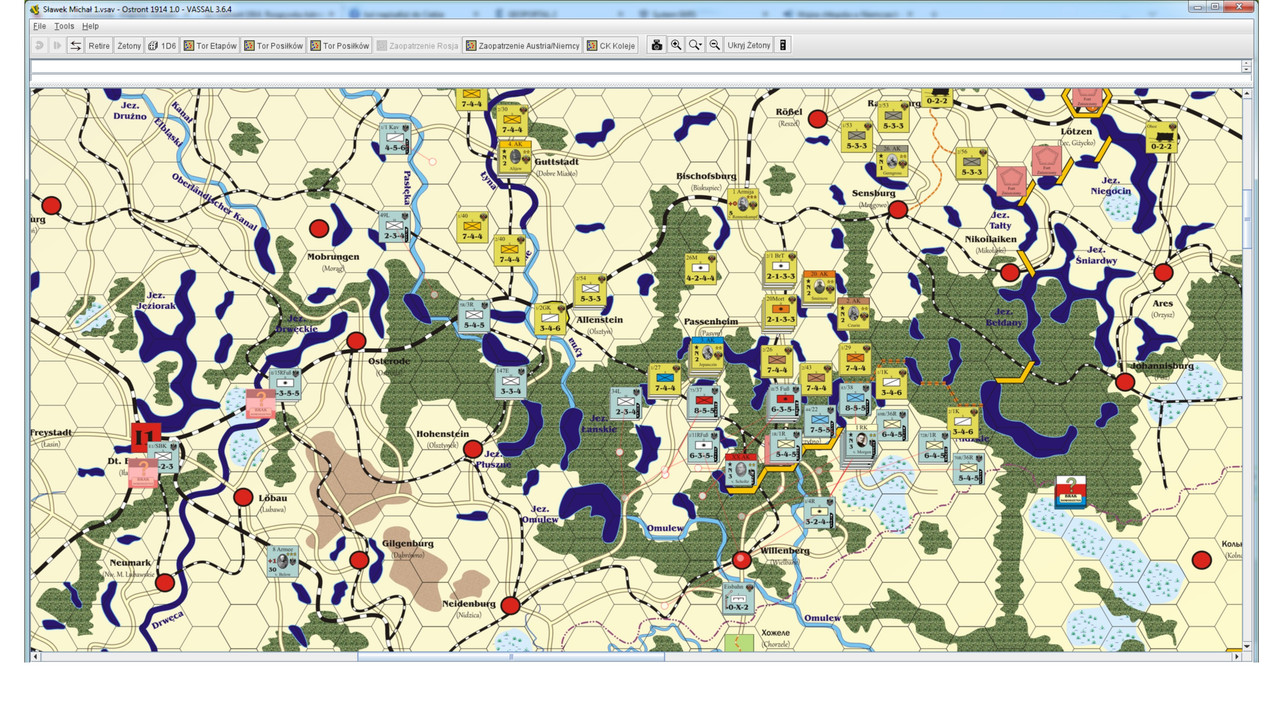The width and height of the screenshot is (1280, 716).
Task: Toggle Ukryj Żetony to hide counters
Action: pyautogui.click(x=749, y=46)
